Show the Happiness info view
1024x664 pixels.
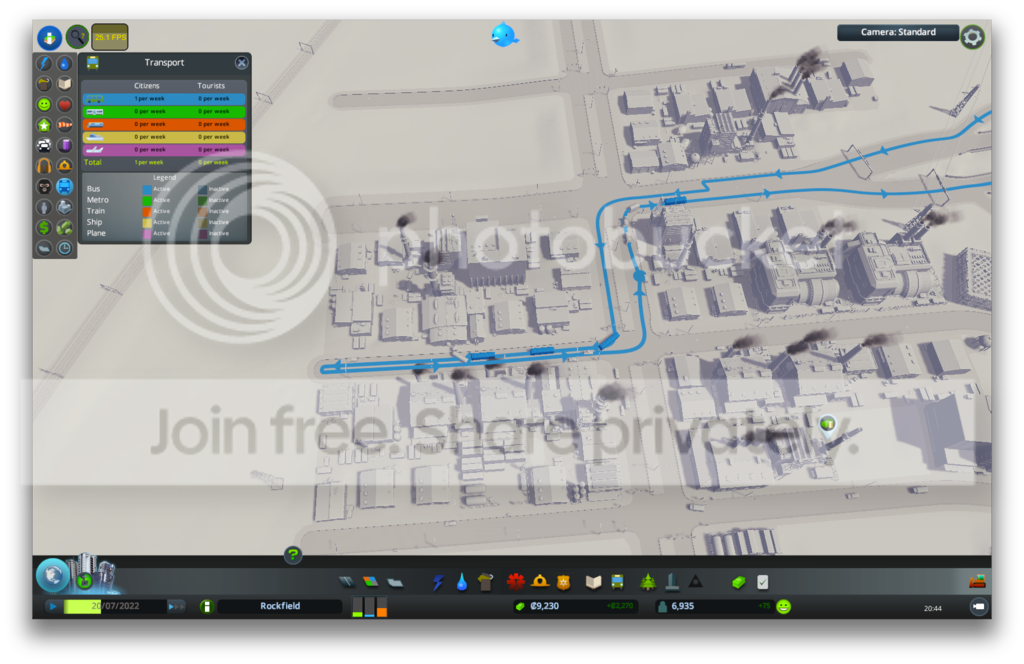[x=44, y=104]
